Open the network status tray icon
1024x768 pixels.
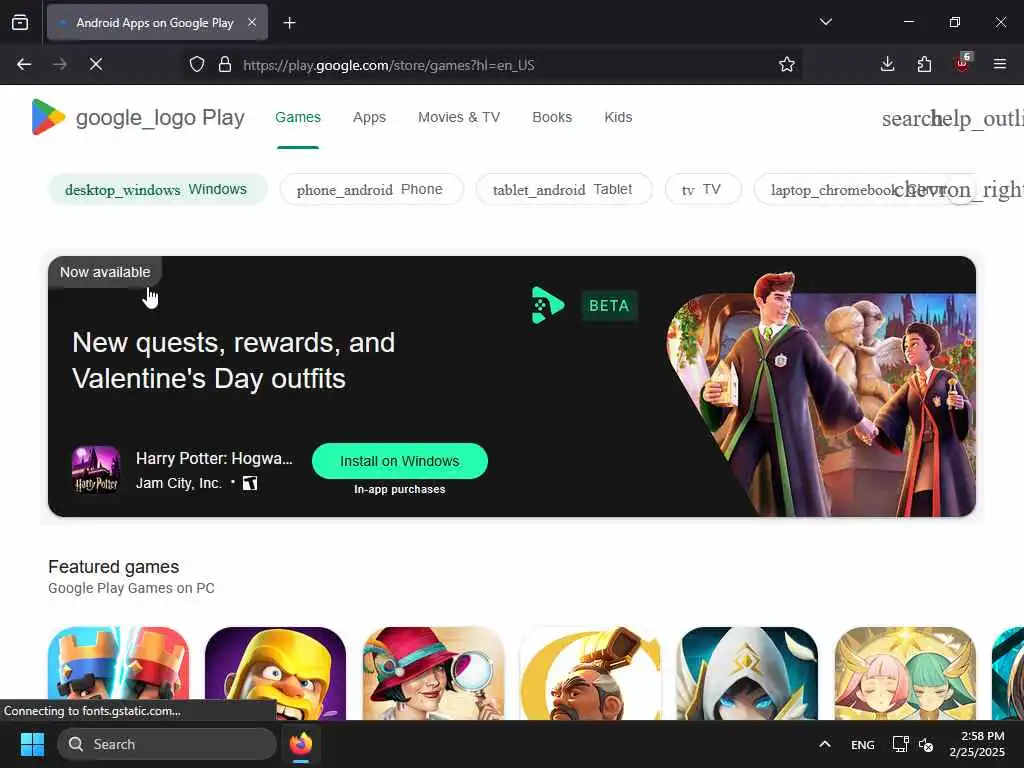pos(901,744)
